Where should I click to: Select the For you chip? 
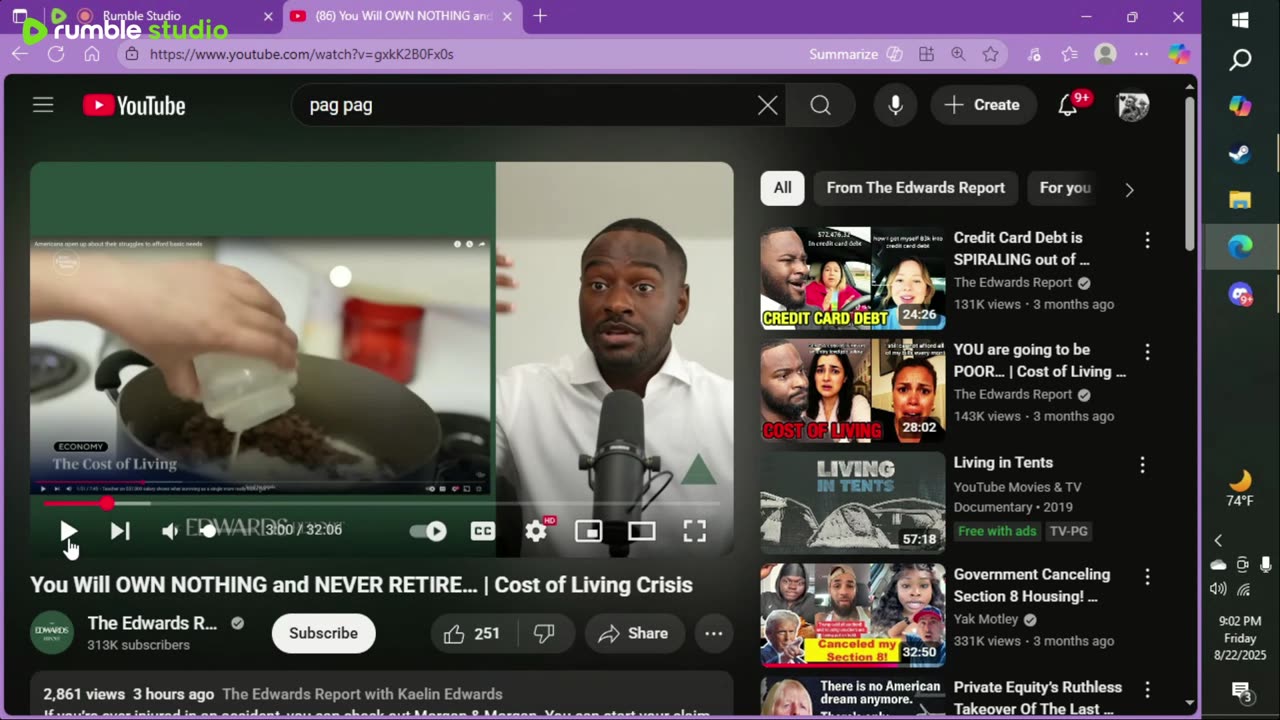[x=1065, y=188]
